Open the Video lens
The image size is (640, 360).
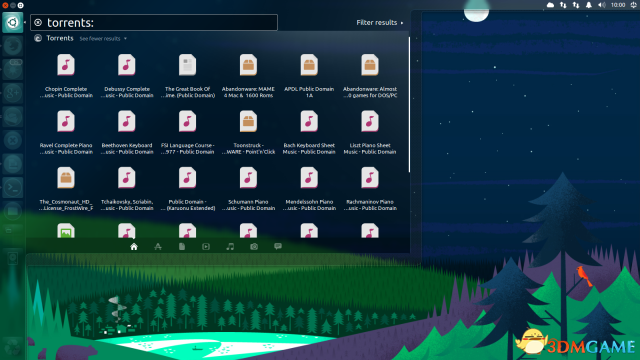pyautogui.click(x=206, y=247)
